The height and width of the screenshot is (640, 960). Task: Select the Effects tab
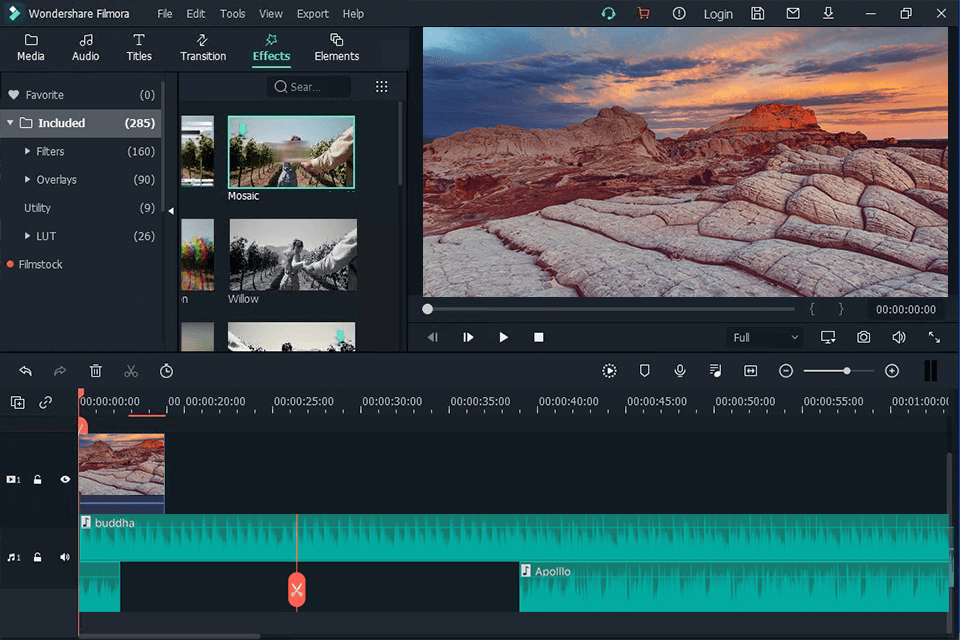point(271,48)
